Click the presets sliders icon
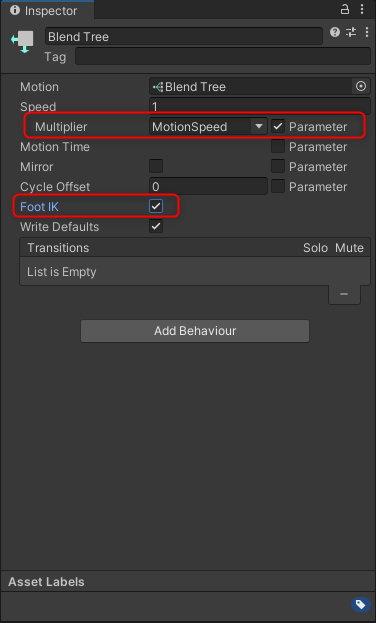This screenshot has height=623, width=376. coord(351,33)
